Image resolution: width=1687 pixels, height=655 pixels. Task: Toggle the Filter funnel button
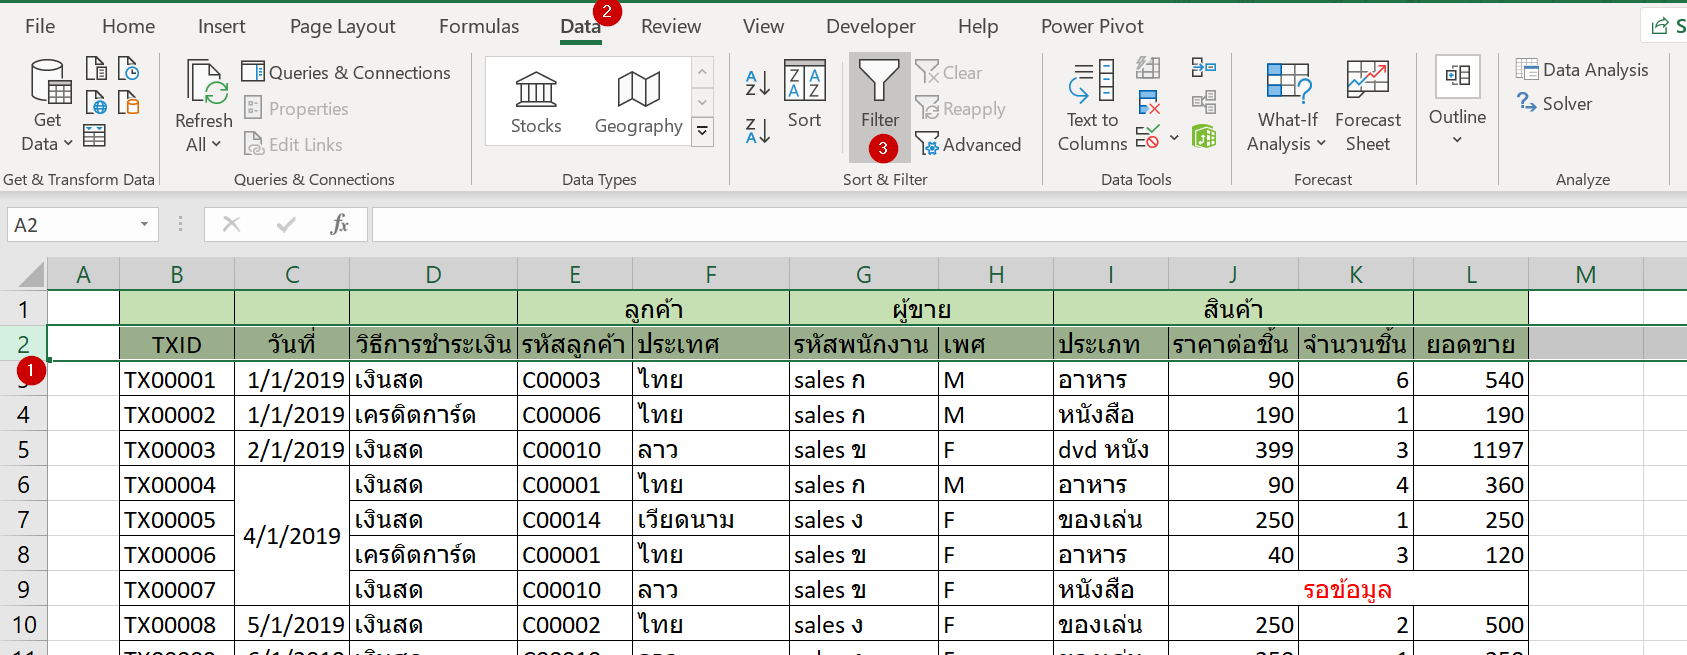[x=880, y=106]
